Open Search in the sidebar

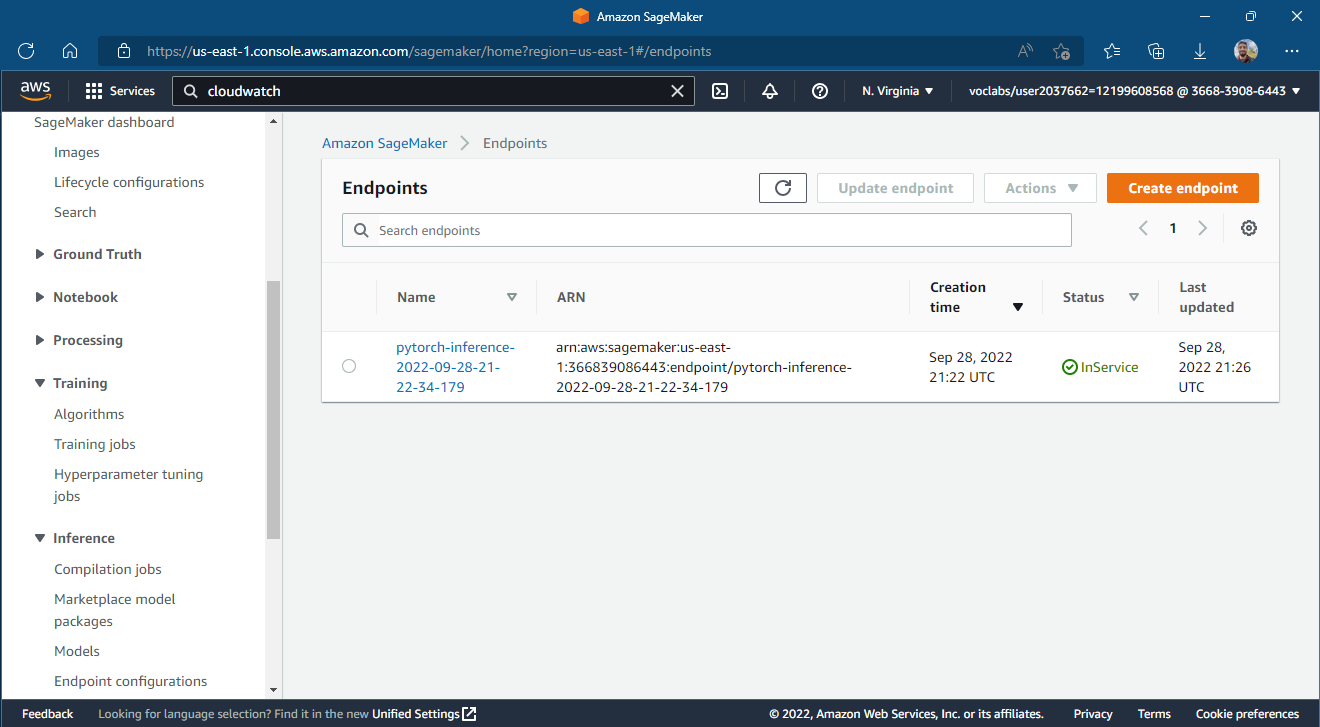click(x=75, y=212)
